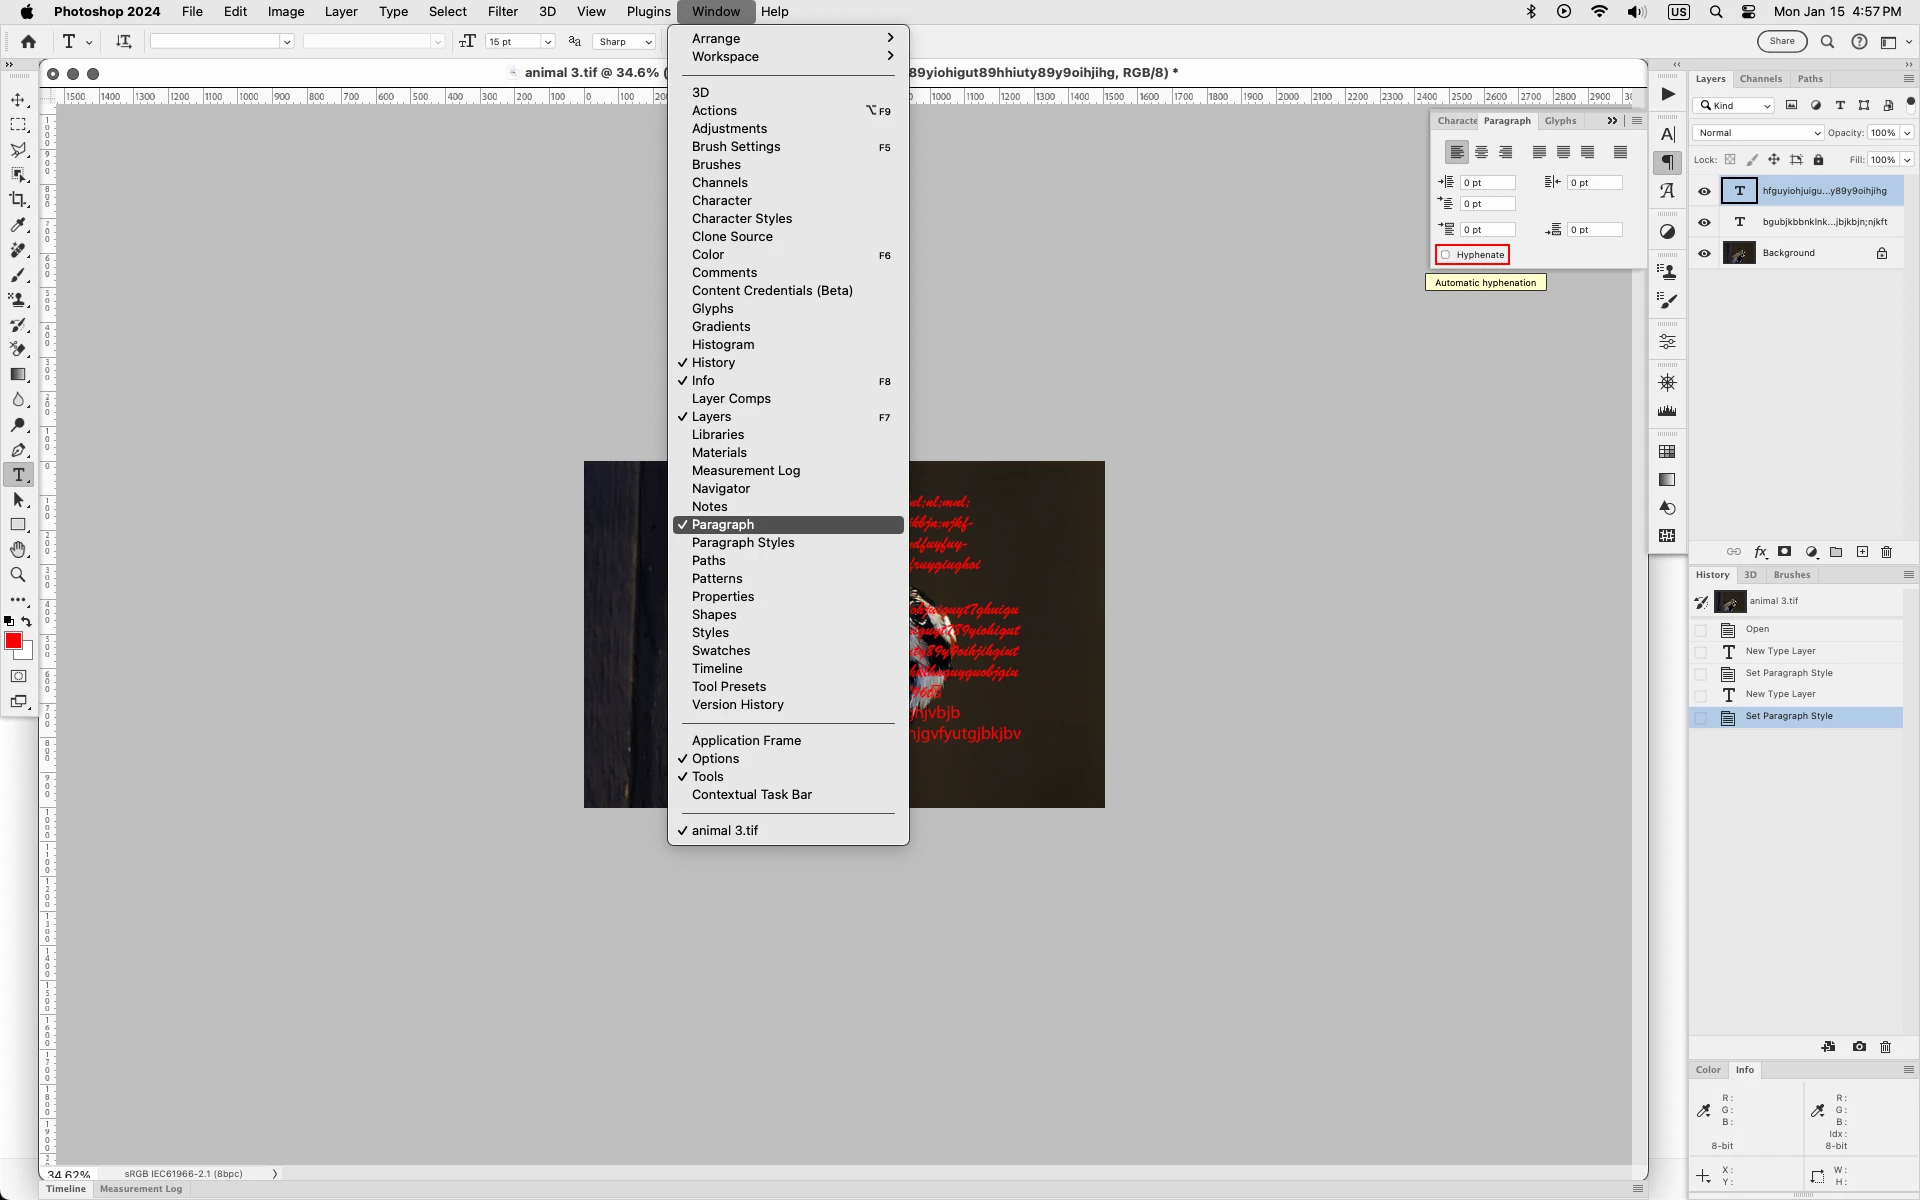The width and height of the screenshot is (1920, 1200).
Task: Select the Move tool
Action: [x=18, y=100]
